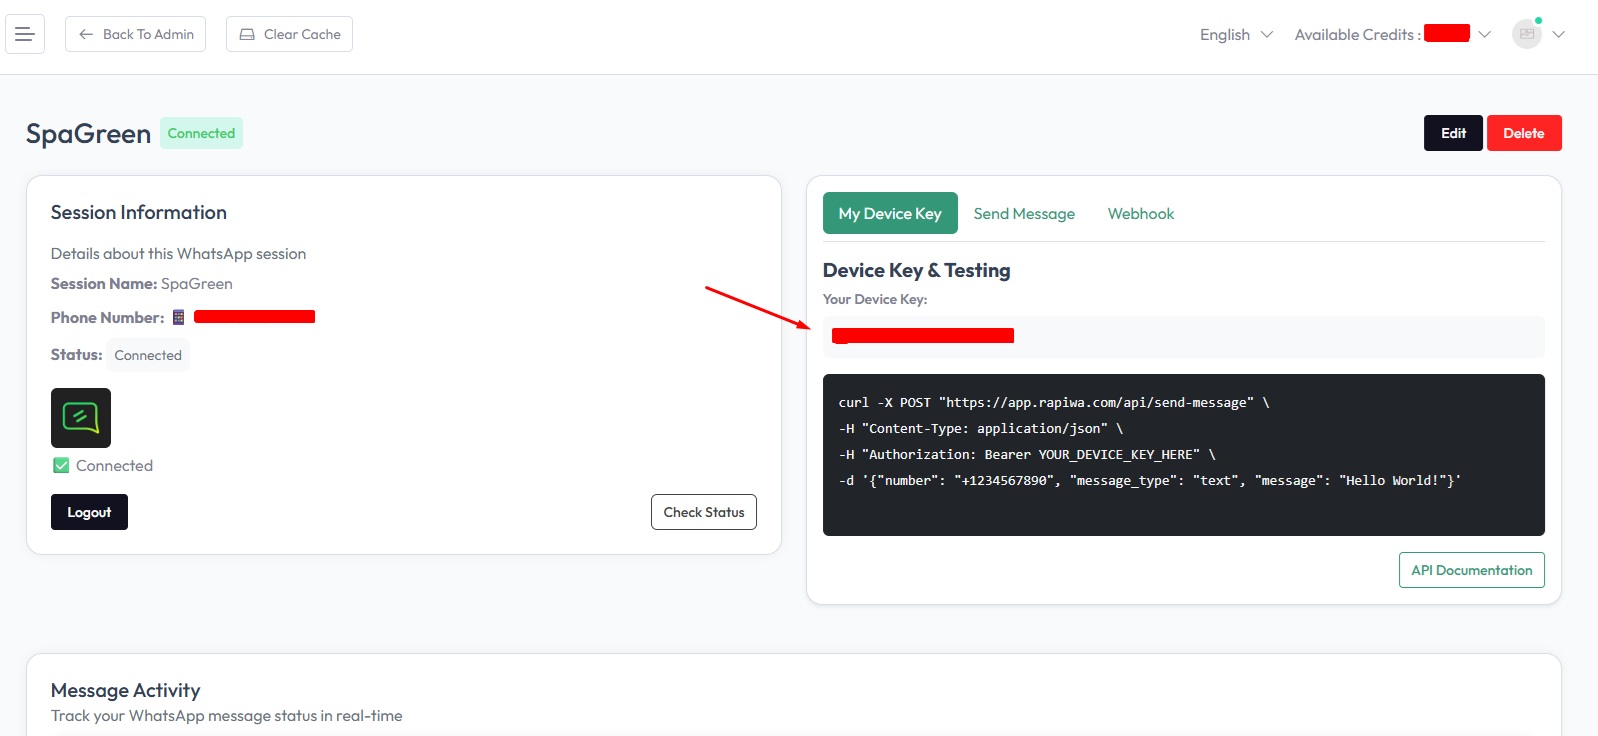Toggle the green Connected checkbox

61,466
